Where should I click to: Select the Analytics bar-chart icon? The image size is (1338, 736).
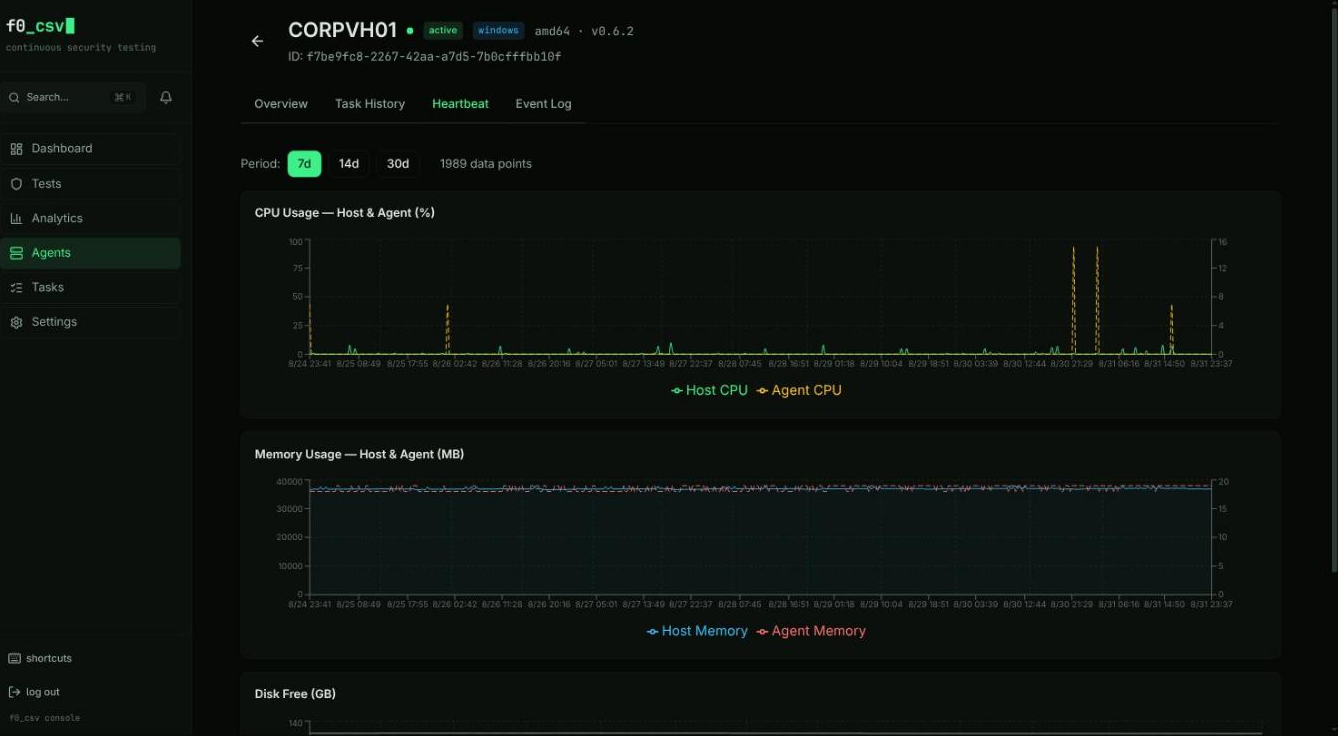pyautogui.click(x=16, y=218)
